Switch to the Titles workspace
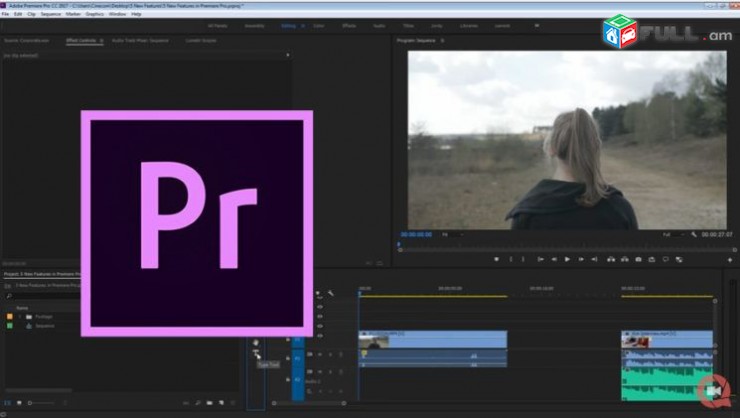The width and height of the screenshot is (740, 418). [x=408, y=26]
